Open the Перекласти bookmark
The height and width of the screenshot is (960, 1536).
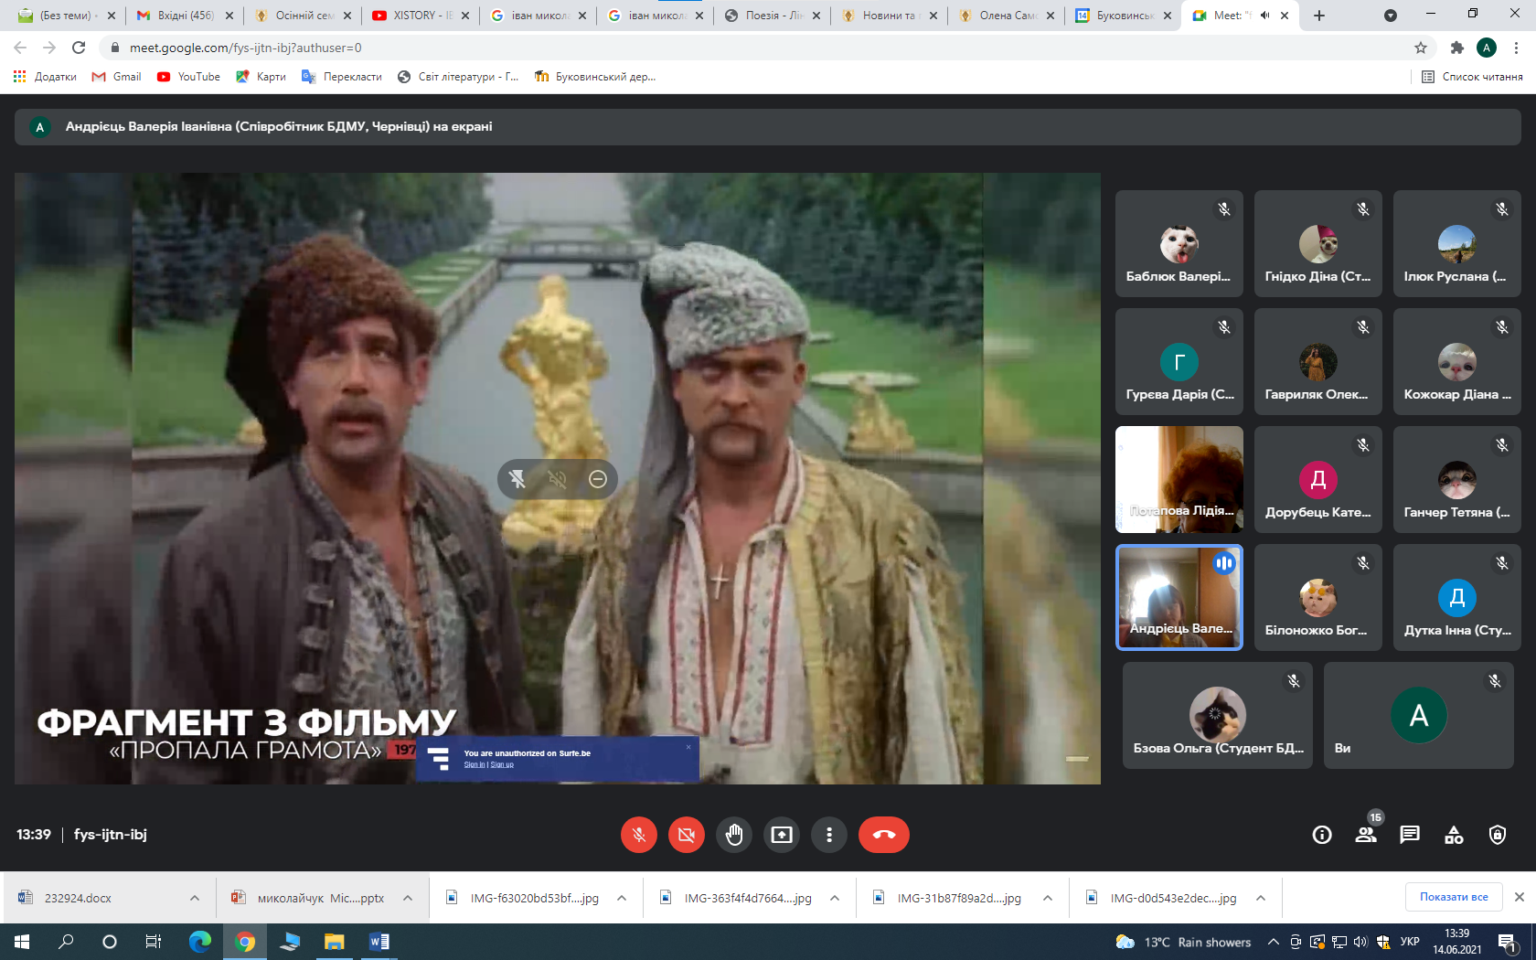[342, 76]
